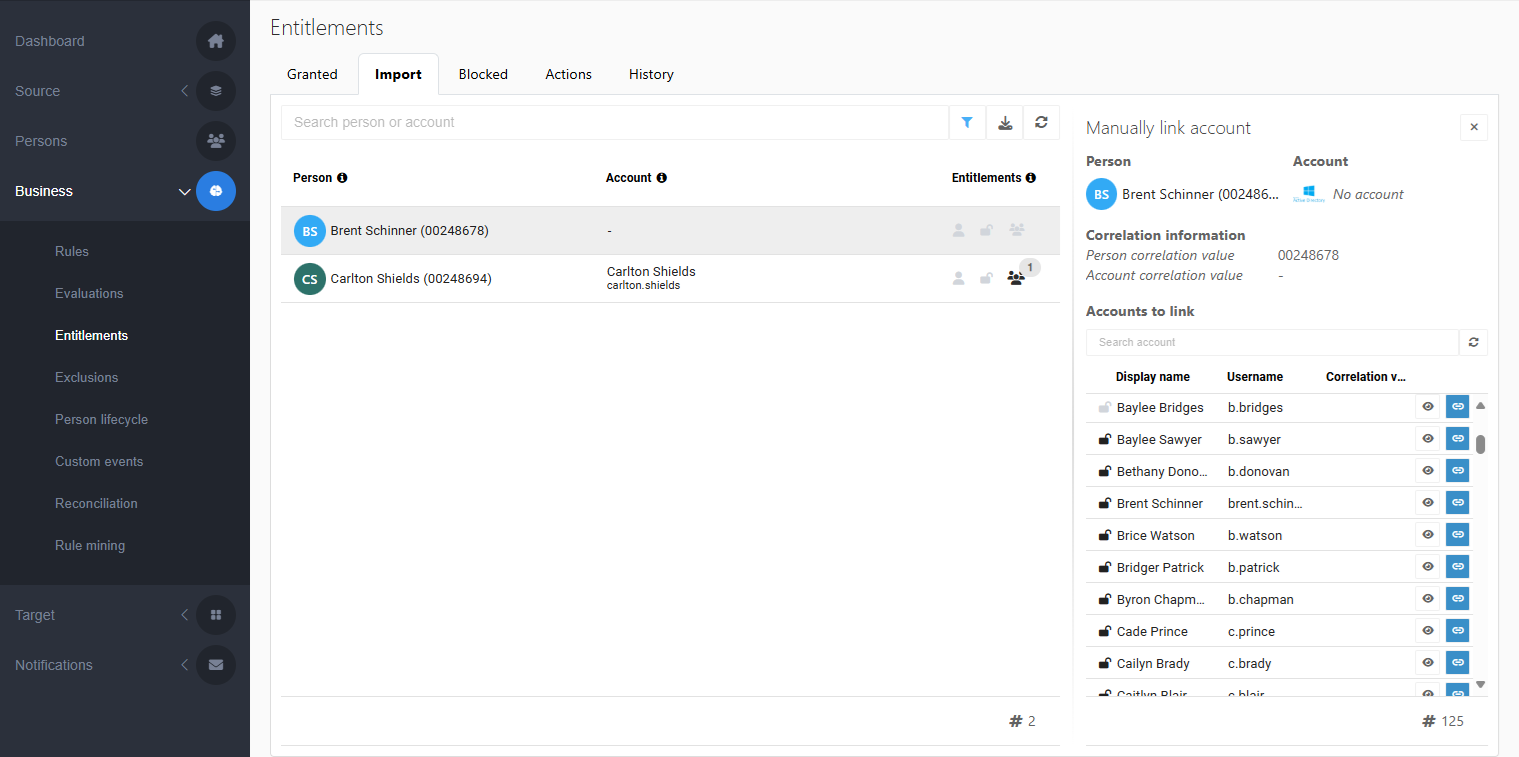Refresh the accounts to link list
Screen dimensions: 1519x757
coord(1473,342)
